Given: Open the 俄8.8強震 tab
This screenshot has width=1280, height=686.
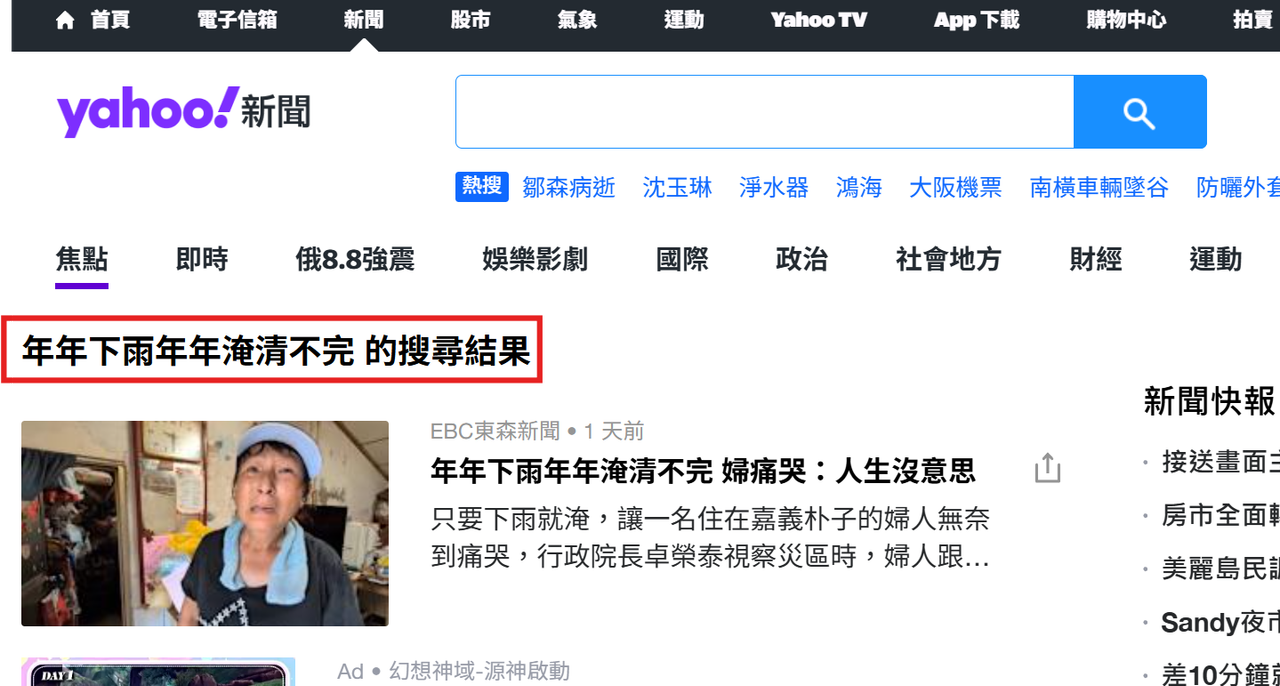Looking at the screenshot, I should pyautogui.click(x=355, y=260).
